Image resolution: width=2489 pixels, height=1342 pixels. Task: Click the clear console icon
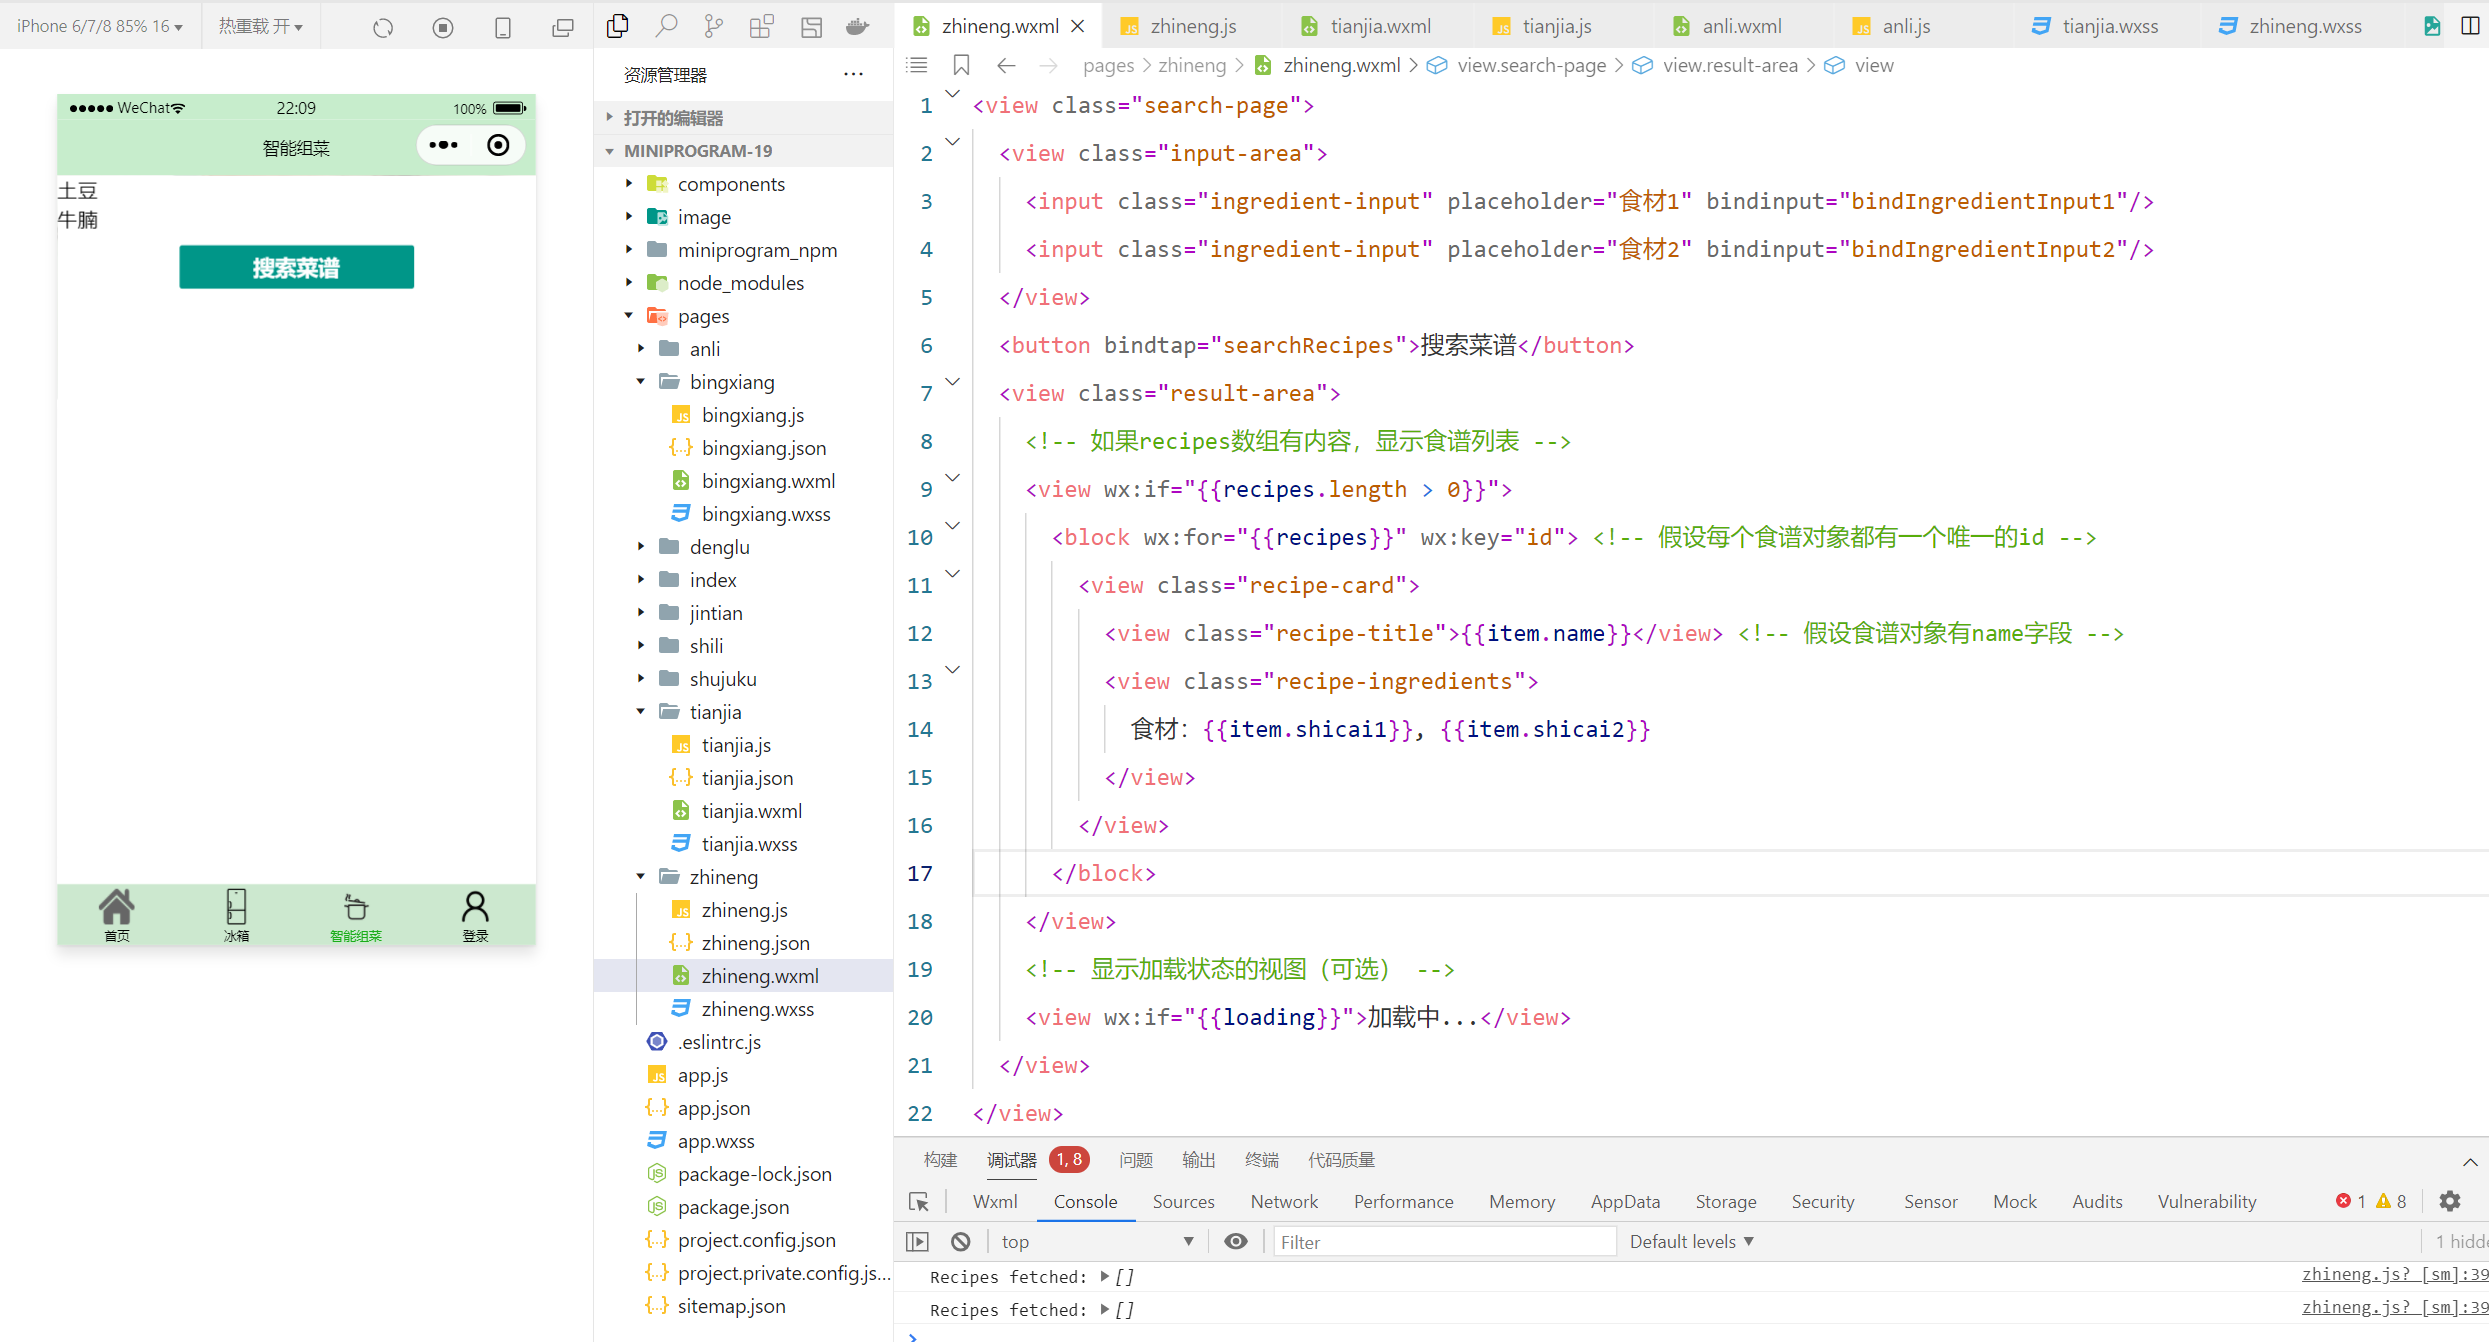point(960,1241)
